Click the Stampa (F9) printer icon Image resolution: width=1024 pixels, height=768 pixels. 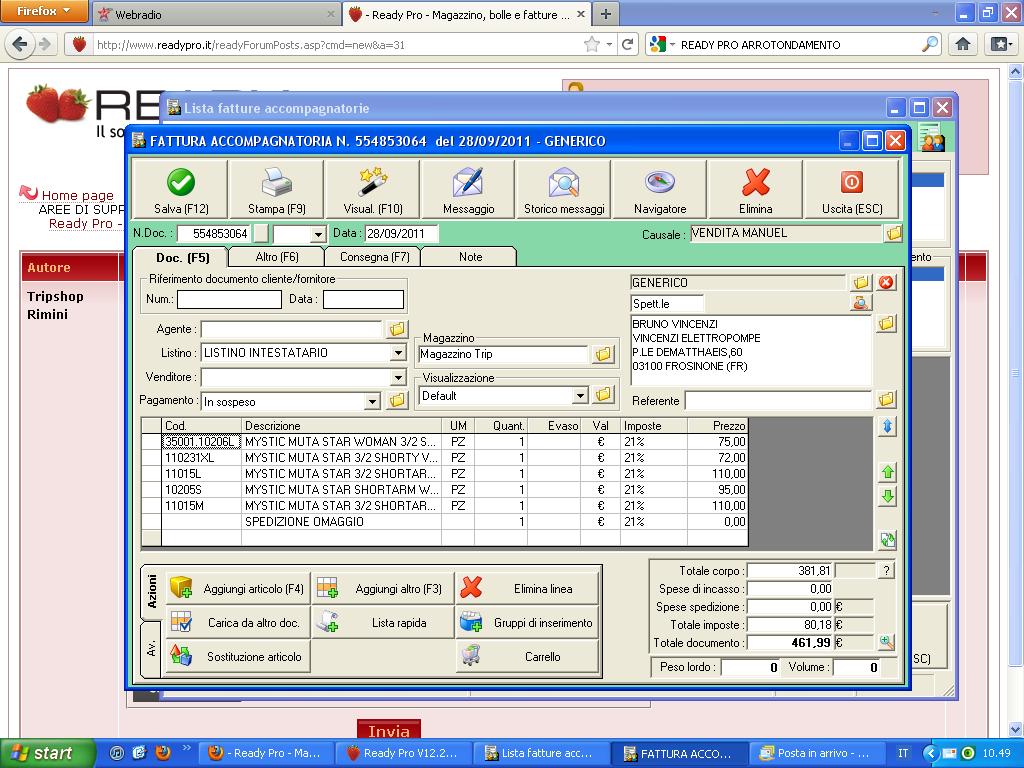(x=276, y=183)
